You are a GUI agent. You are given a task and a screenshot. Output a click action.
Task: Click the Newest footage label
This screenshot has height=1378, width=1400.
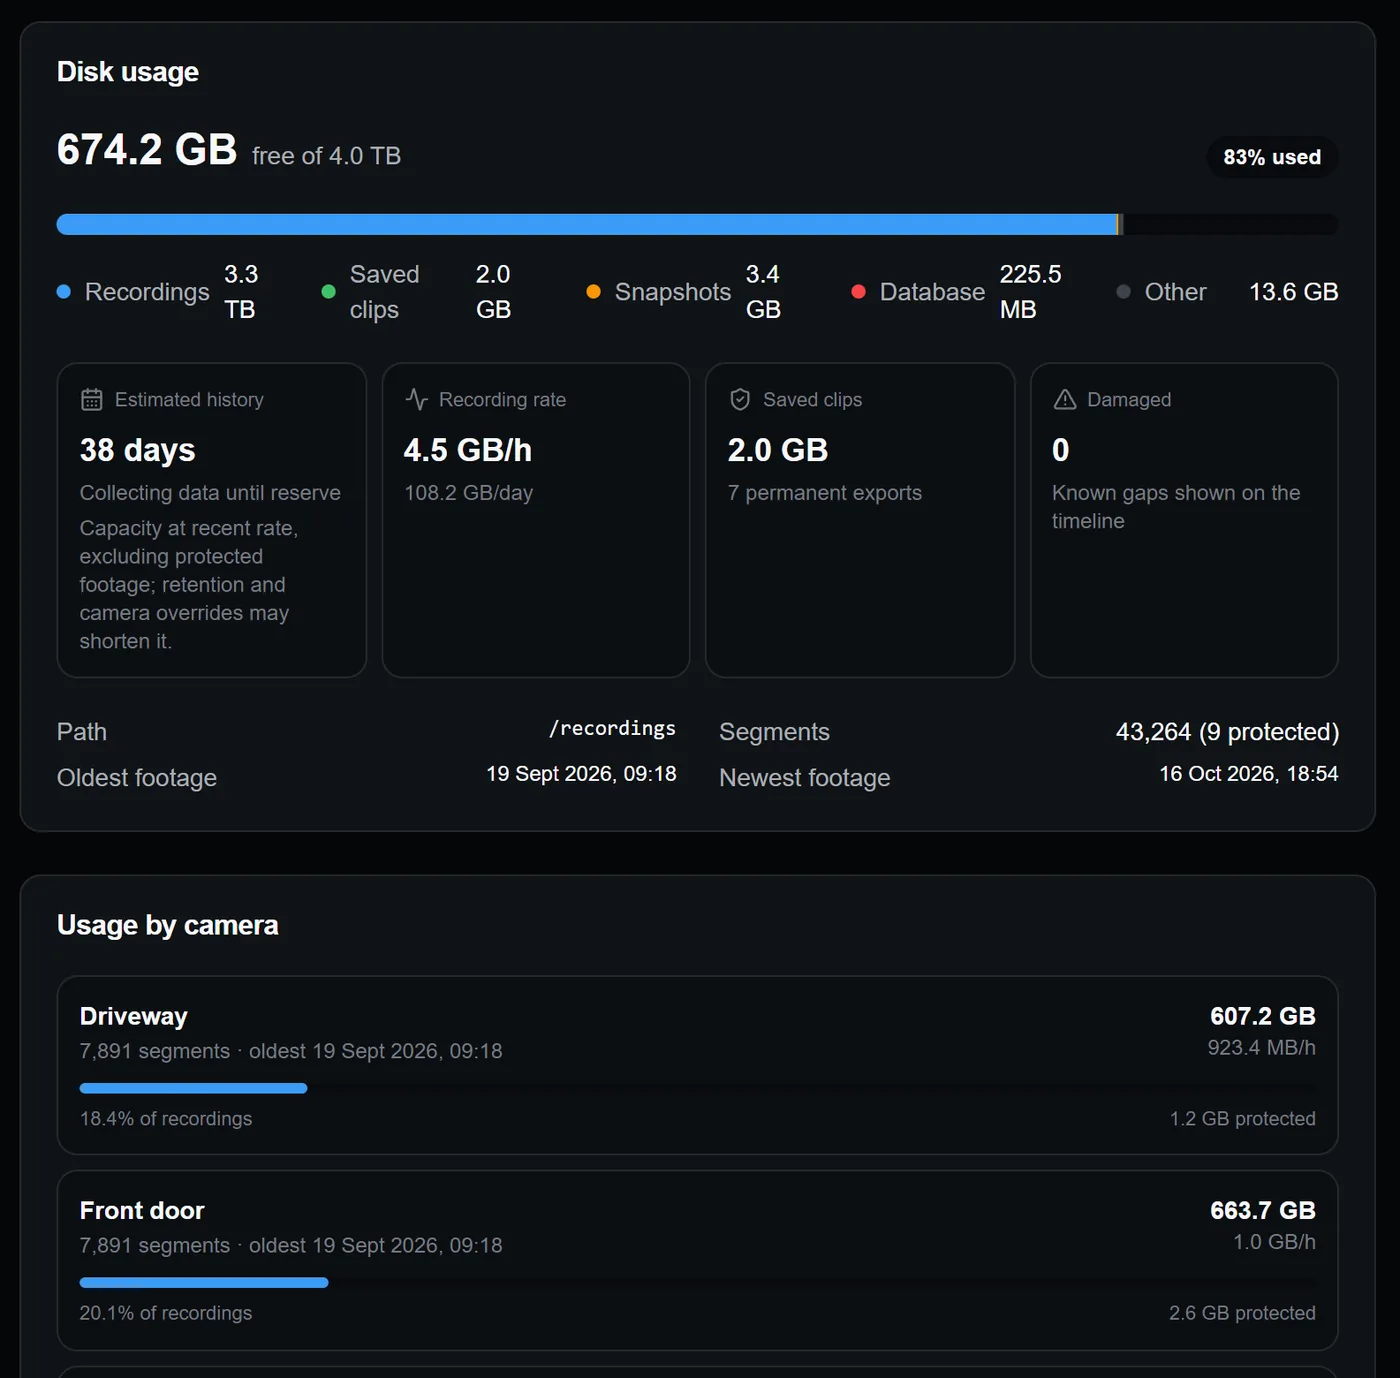coord(805,778)
